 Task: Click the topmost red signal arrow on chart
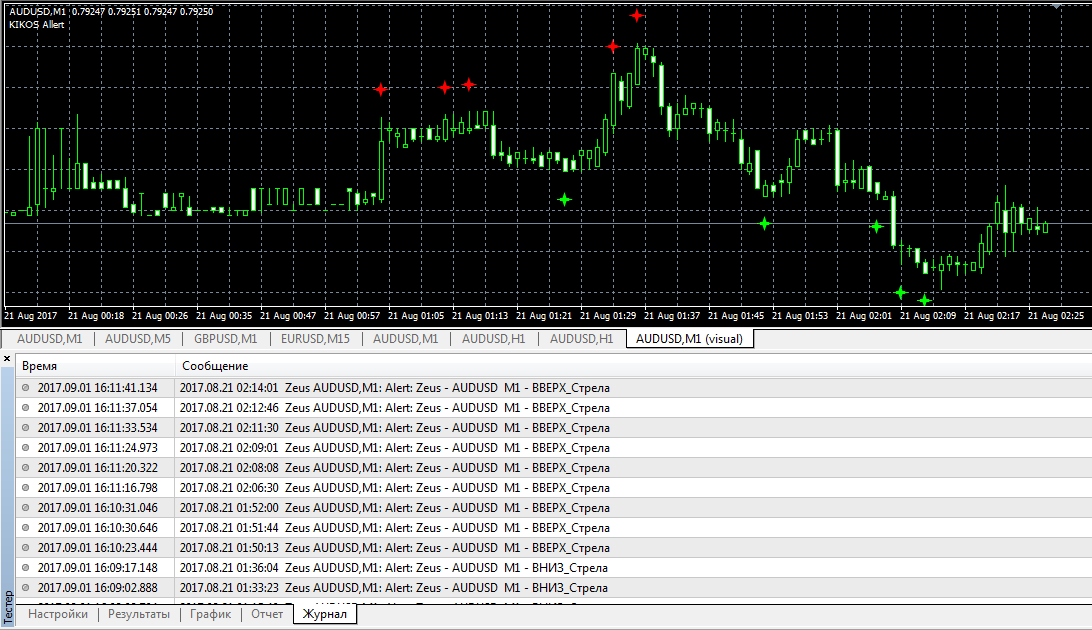pos(637,15)
